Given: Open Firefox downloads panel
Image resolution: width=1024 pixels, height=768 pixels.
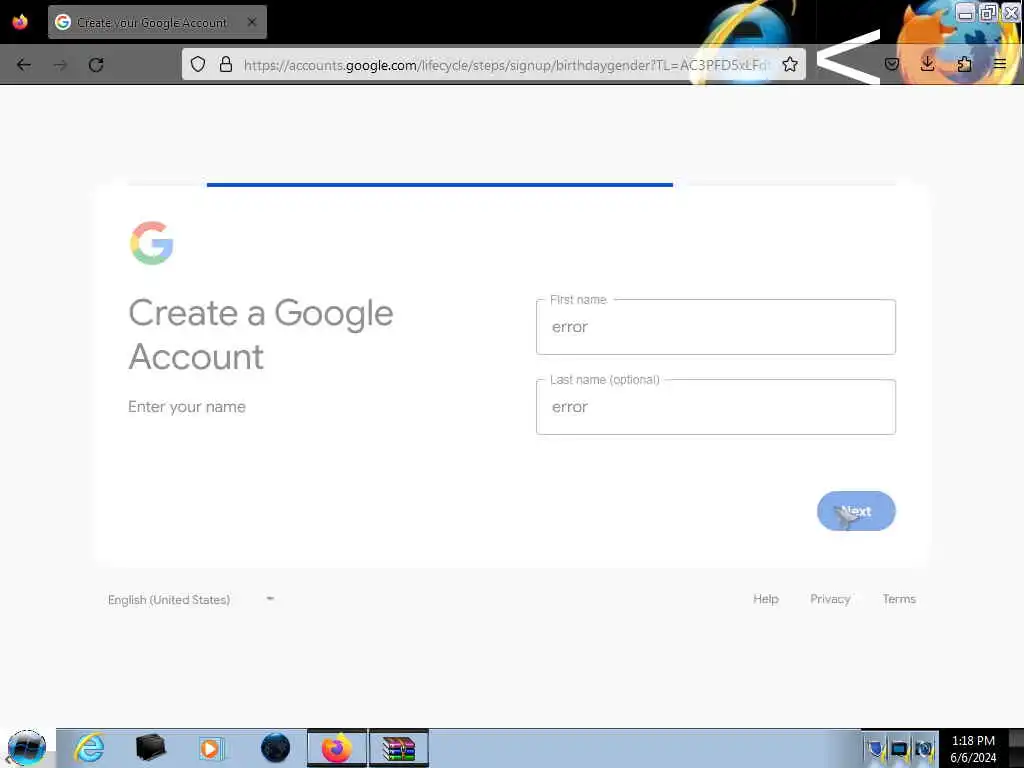Looking at the screenshot, I should point(927,64).
